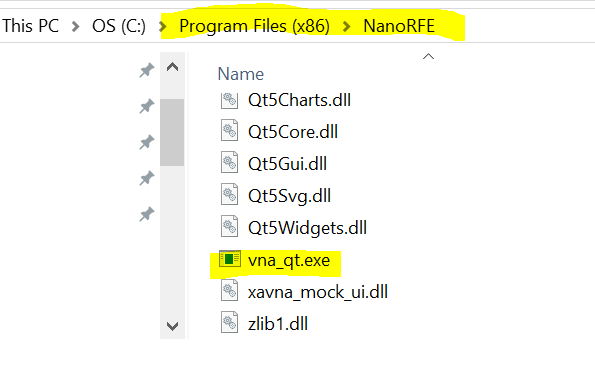The width and height of the screenshot is (595, 366).
Task: Sort files by the Name column
Action: click(241, 74)
